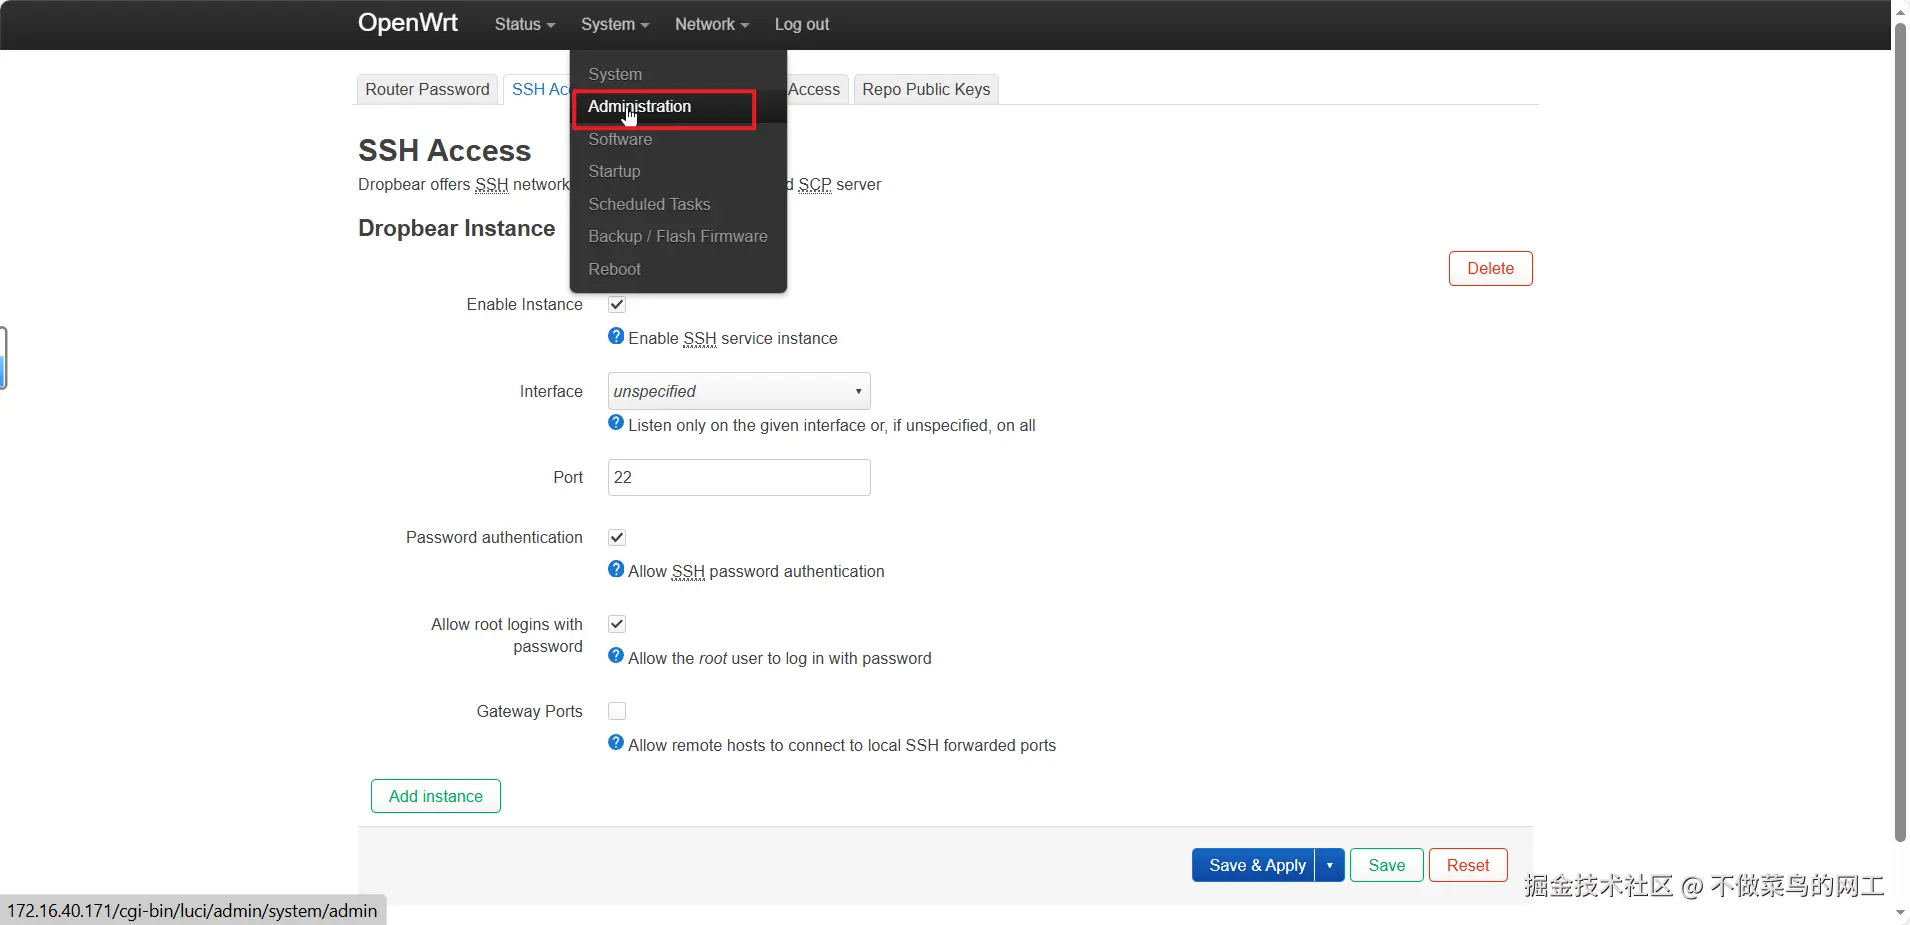The image size is (1910, 925).
Task: Choose Software from System menu
Action: tap(678, 139)
